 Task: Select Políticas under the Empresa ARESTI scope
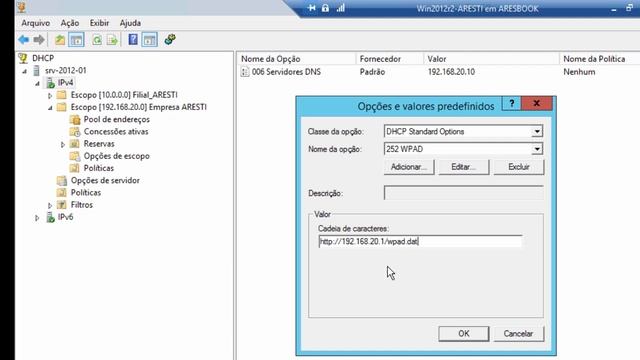click(x=98, y=168)
